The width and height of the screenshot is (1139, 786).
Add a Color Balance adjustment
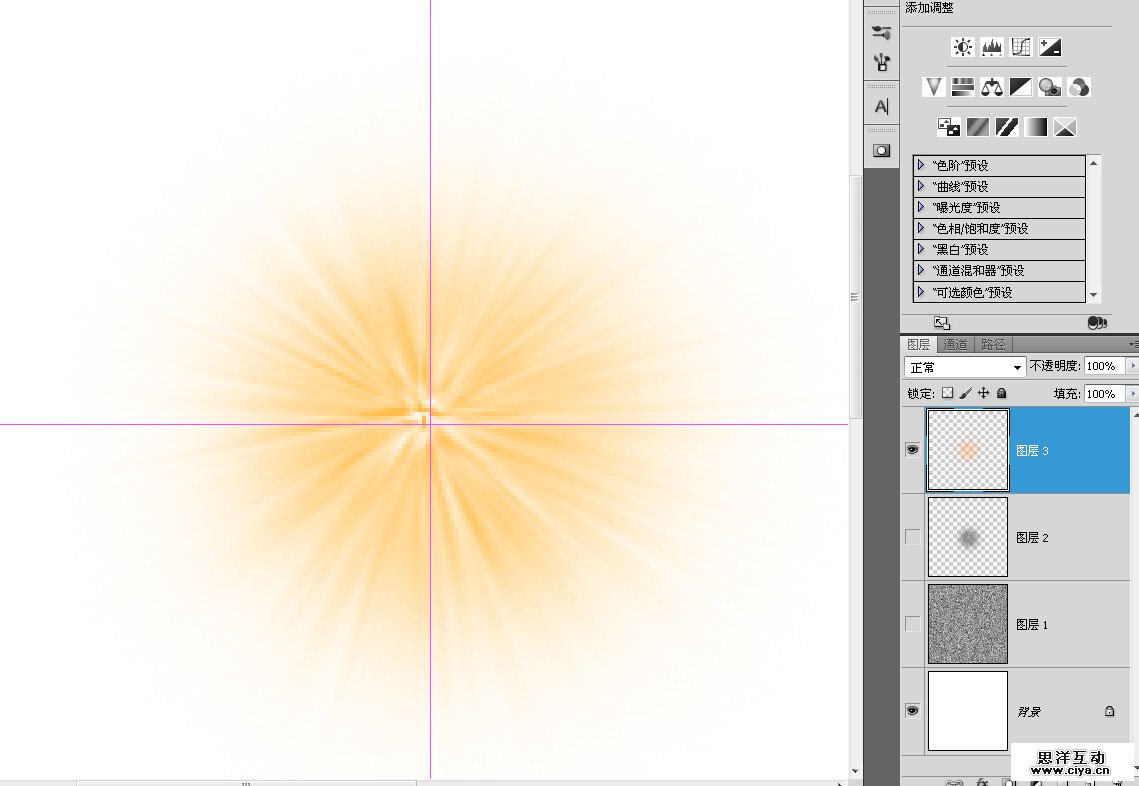(992, 87)
